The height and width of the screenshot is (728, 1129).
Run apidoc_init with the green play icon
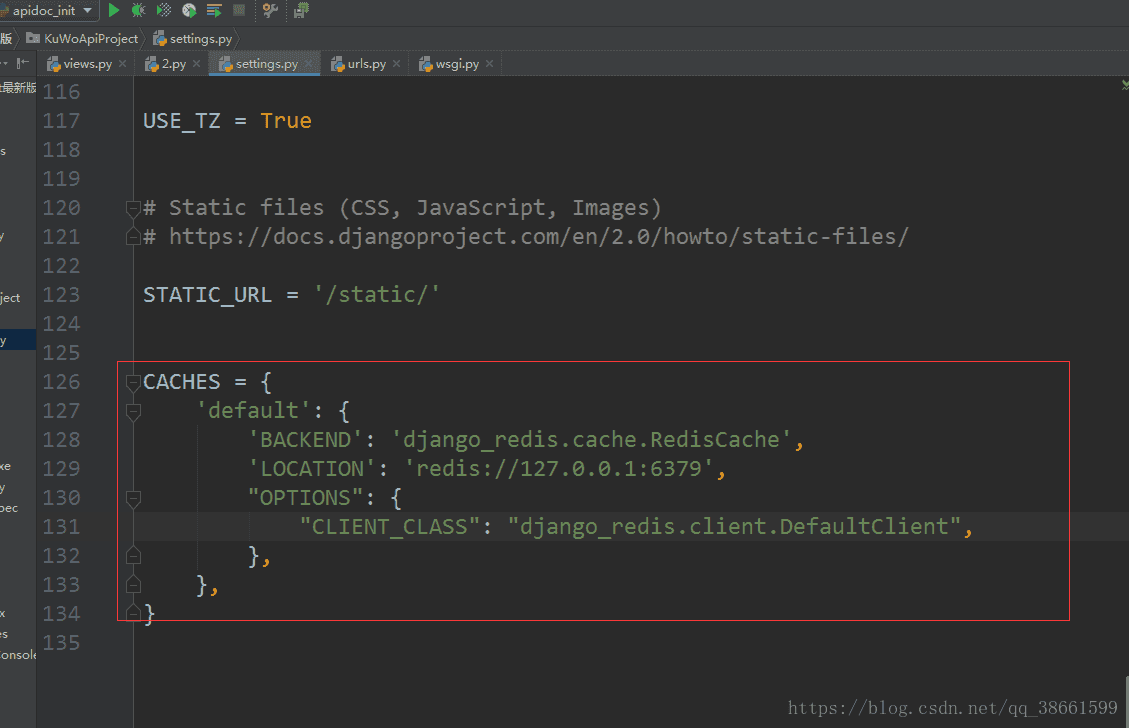pyautogui.click(x=113, y=10)
